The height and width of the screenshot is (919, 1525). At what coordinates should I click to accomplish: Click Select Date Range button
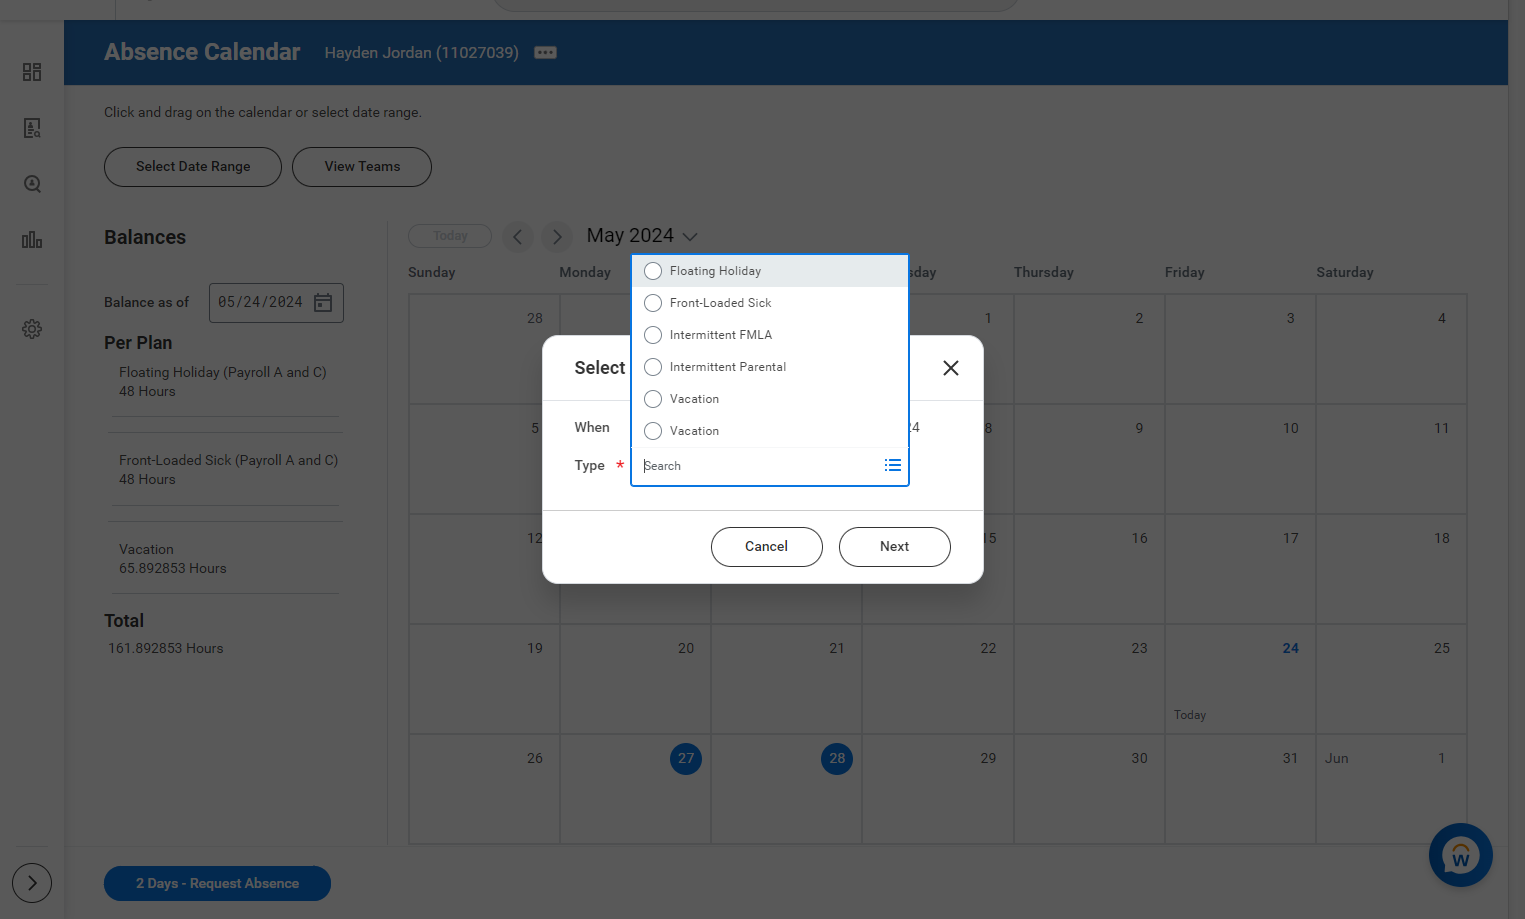click(x=193, y=167)
